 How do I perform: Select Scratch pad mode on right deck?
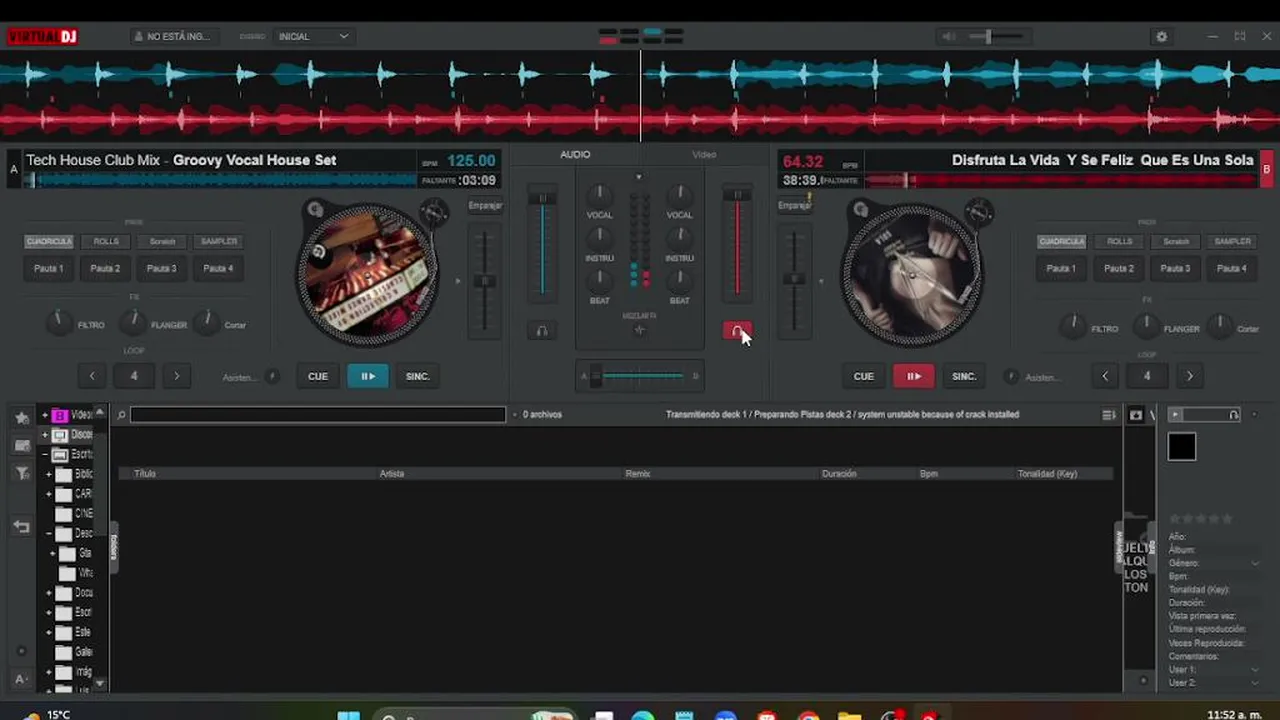click(1176, 241)
